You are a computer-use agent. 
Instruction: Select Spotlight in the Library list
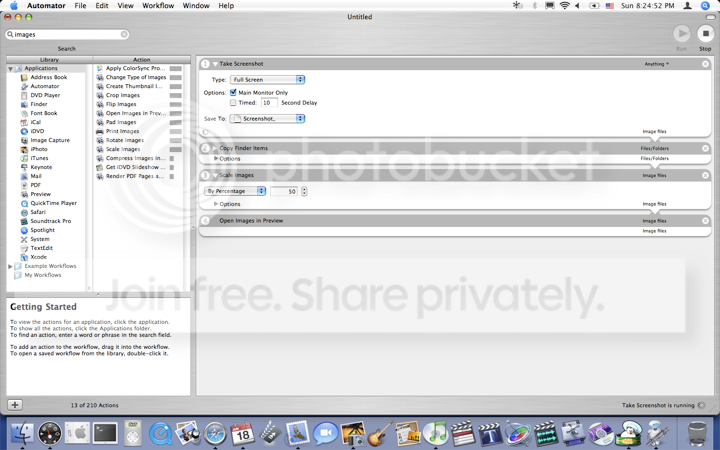coord(42,230)
